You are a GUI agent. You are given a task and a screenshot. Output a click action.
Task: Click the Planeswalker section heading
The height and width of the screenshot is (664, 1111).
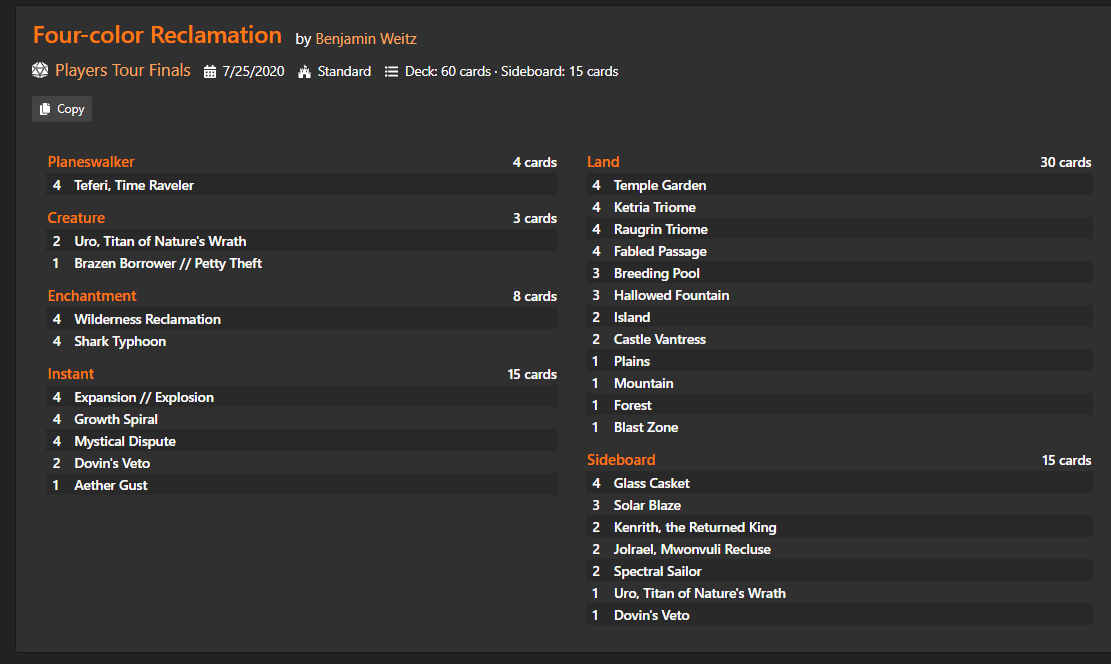tap(91, 162)
